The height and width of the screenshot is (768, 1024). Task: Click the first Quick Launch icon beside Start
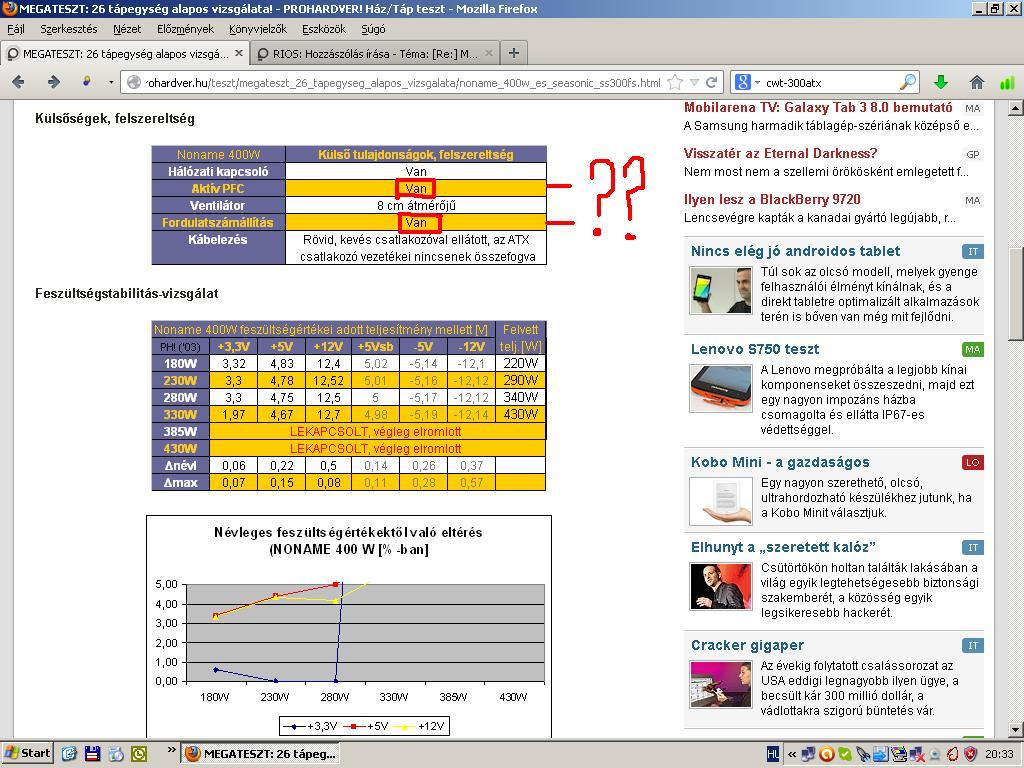(x=69, y=754)
